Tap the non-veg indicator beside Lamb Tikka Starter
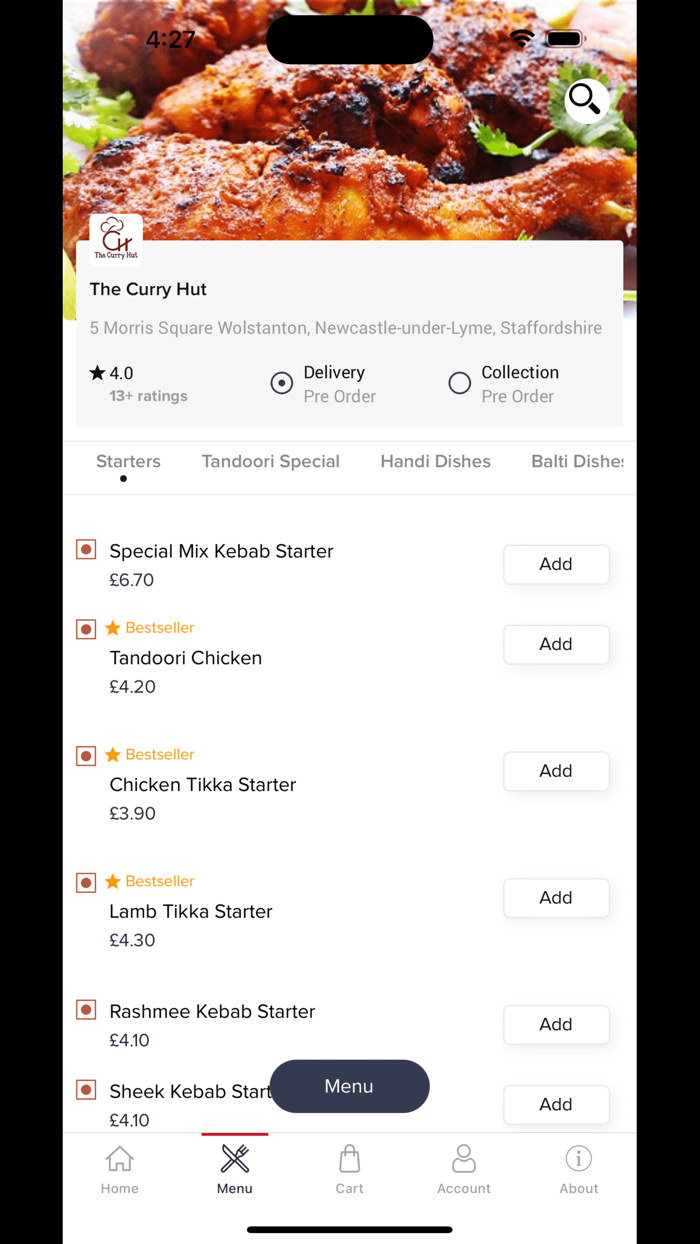Screen dimensions: 700x1244 coord(85,882)
